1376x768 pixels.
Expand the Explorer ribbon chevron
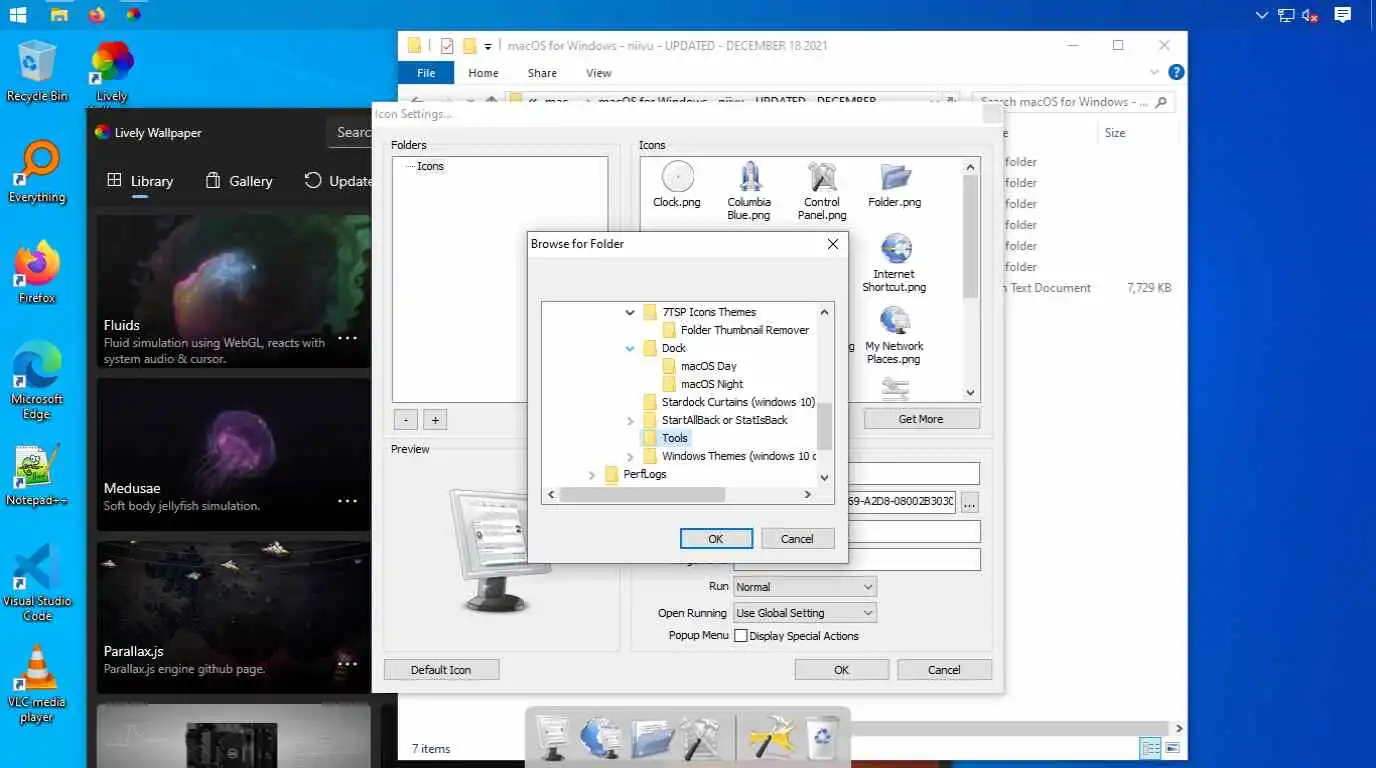click(1155, 72)
